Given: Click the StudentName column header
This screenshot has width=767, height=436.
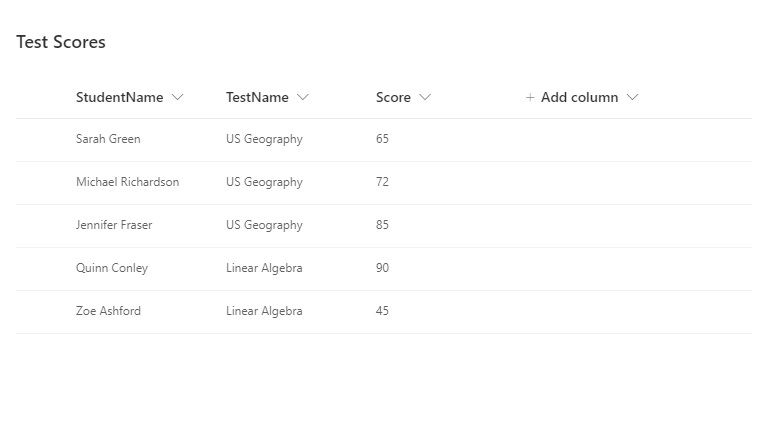Looking at the screenshot, I should [119, 97].
